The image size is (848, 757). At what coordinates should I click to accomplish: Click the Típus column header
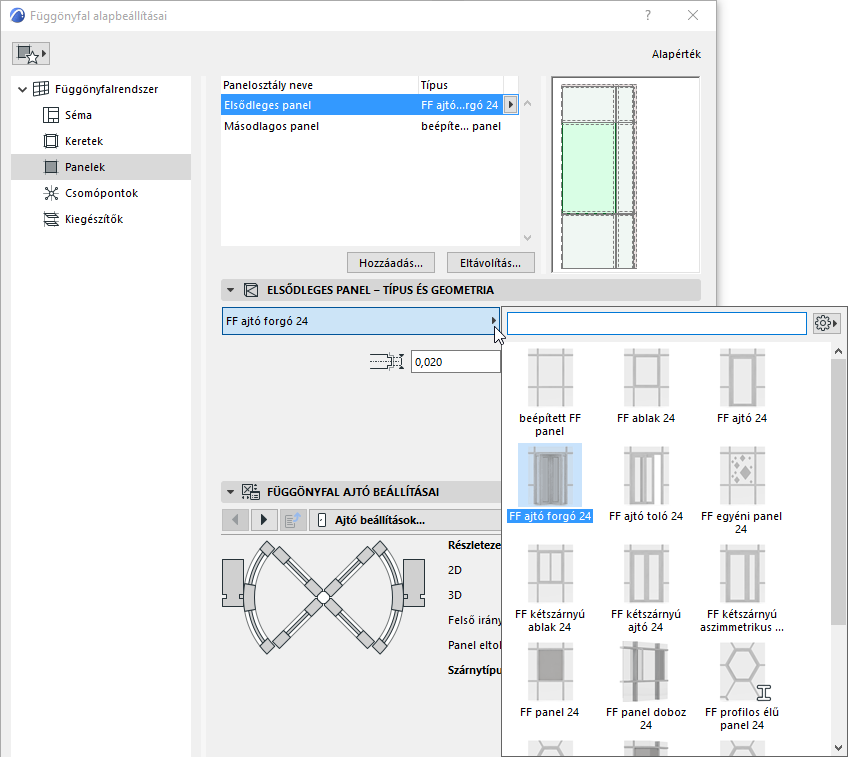461,85
